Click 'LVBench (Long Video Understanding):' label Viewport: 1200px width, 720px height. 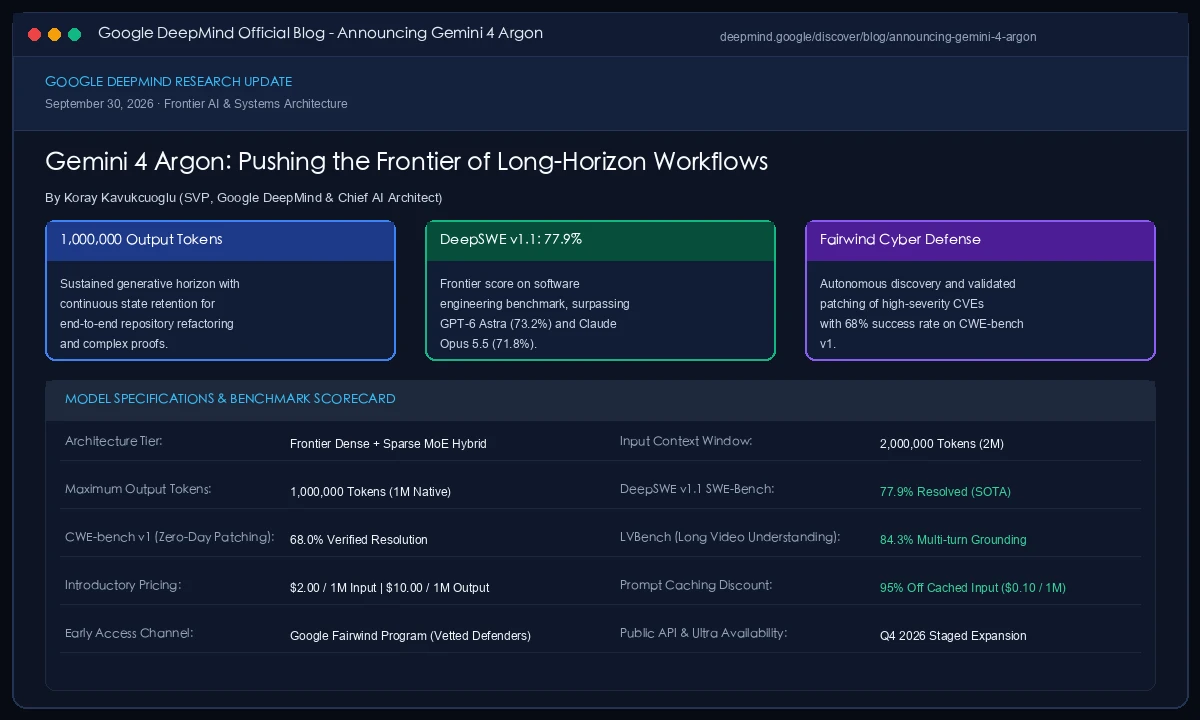coord(730,537)
